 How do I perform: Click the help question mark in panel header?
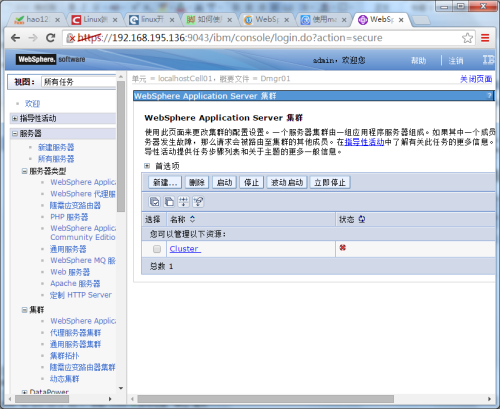tap(489, 96)
